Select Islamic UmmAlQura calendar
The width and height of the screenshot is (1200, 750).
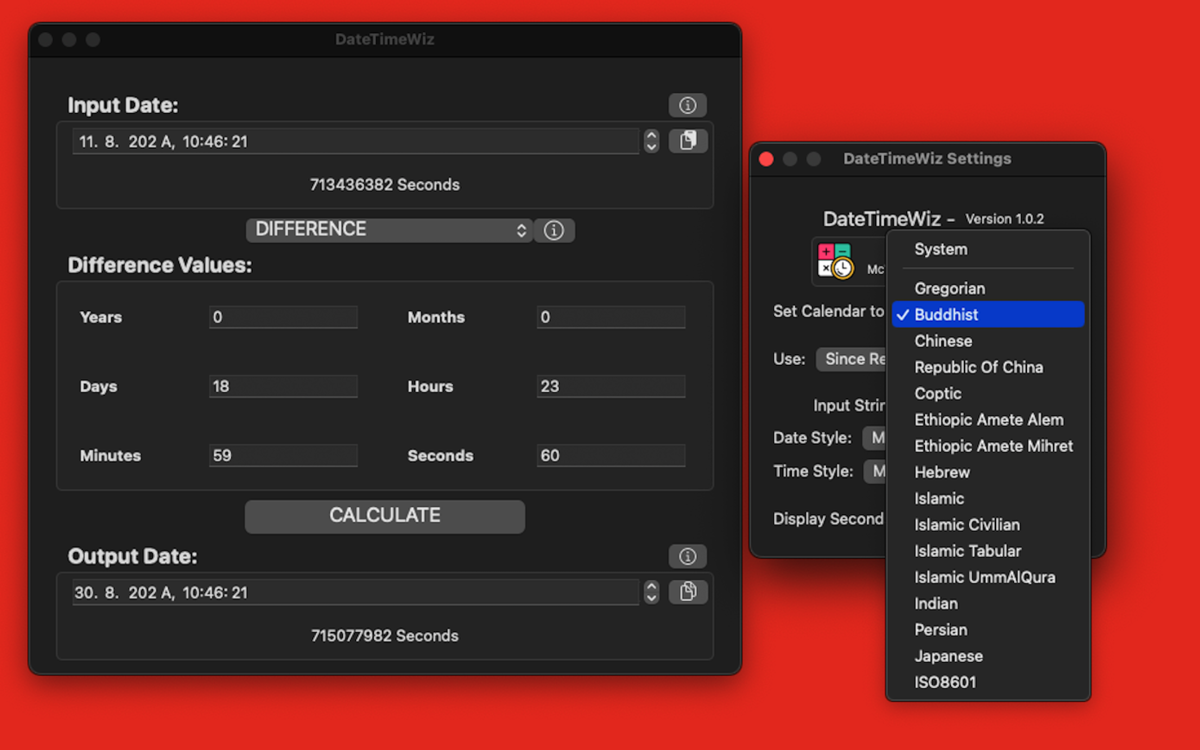coord(988,577)
